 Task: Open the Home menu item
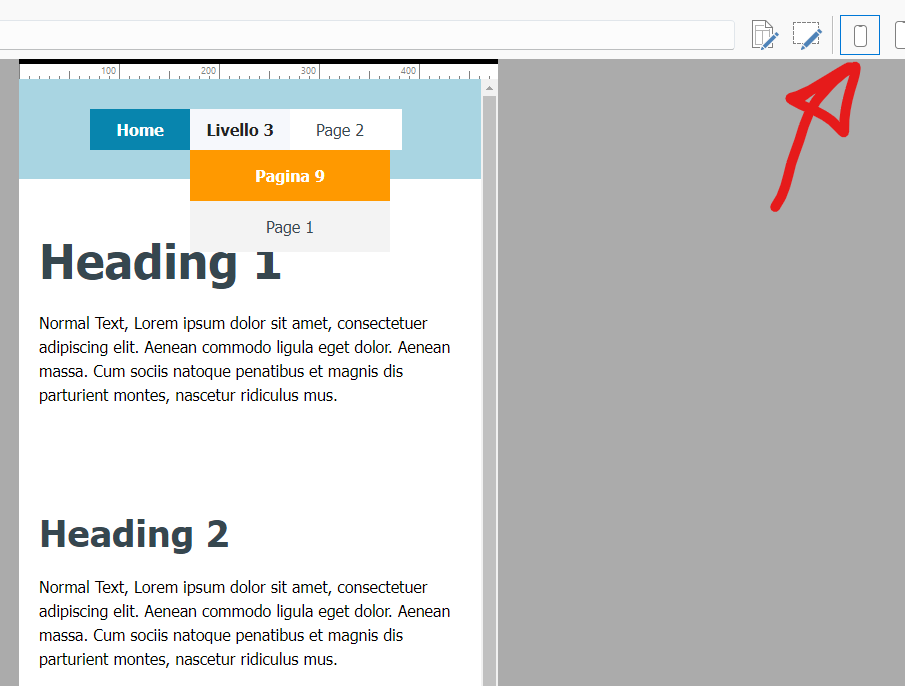140,130
